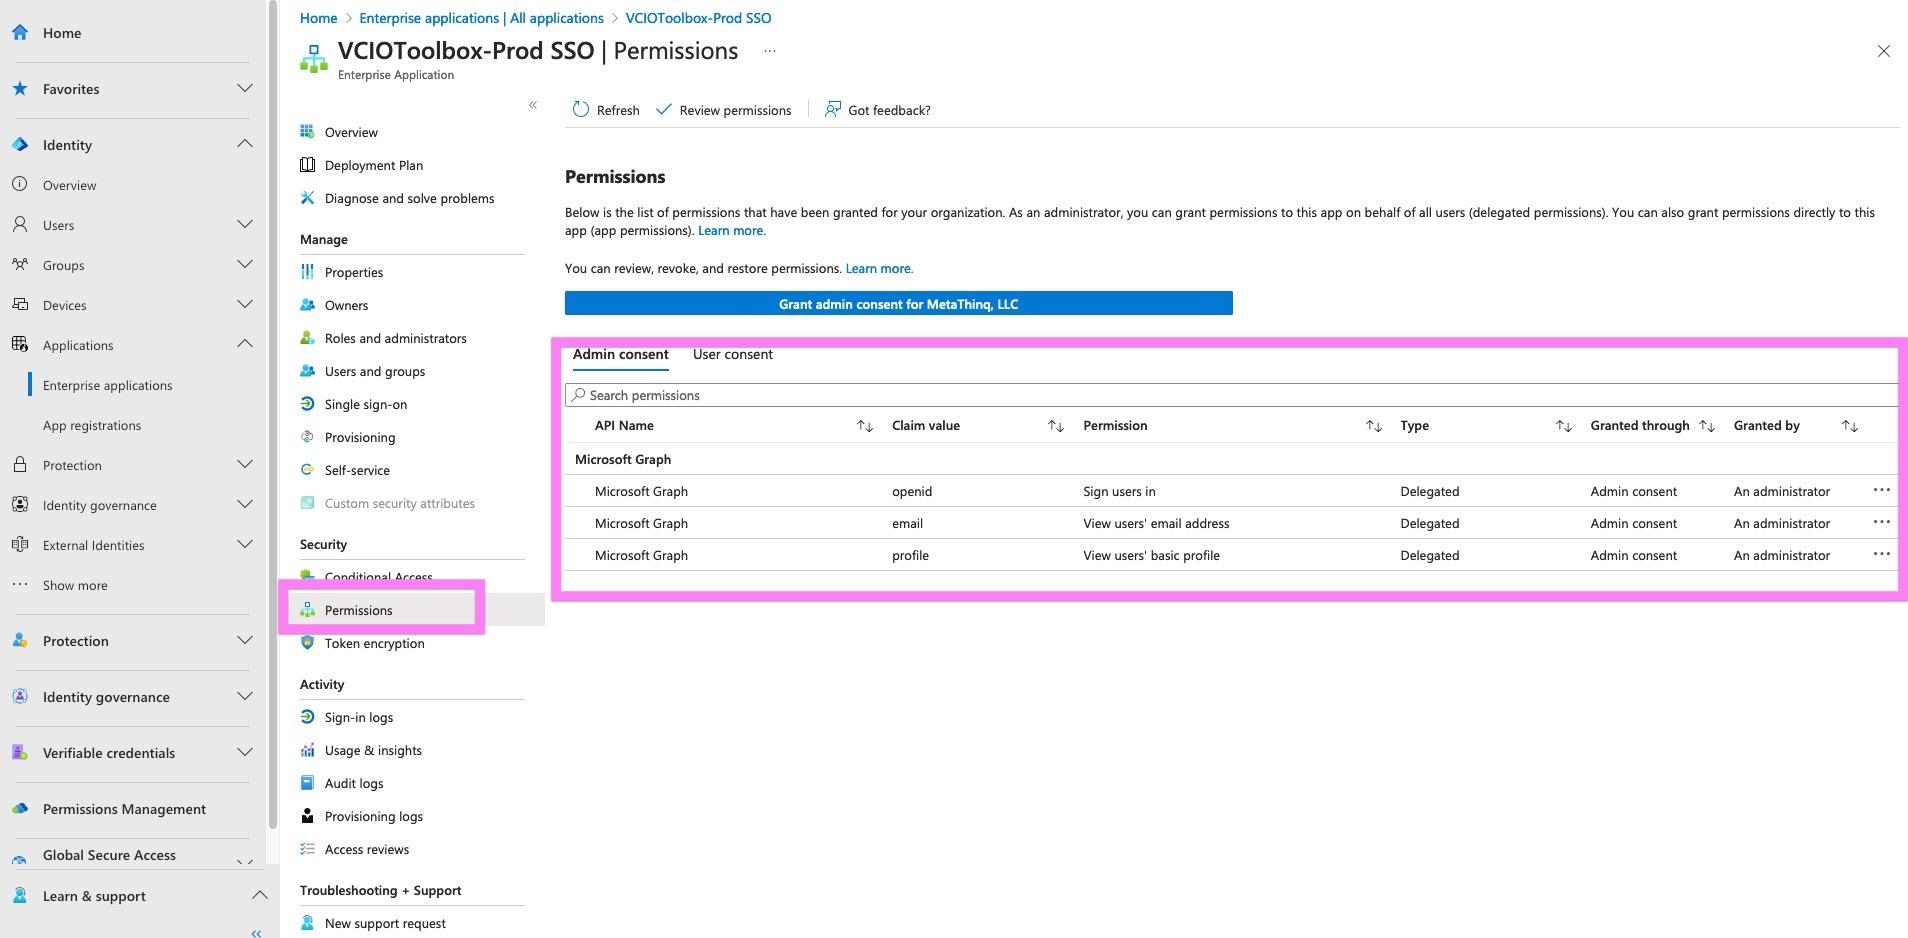Image resolution: width=1908 pixels, height=938 pixels.
Task: Click Learn more link after restore permissions
Action: pos(879,269)
